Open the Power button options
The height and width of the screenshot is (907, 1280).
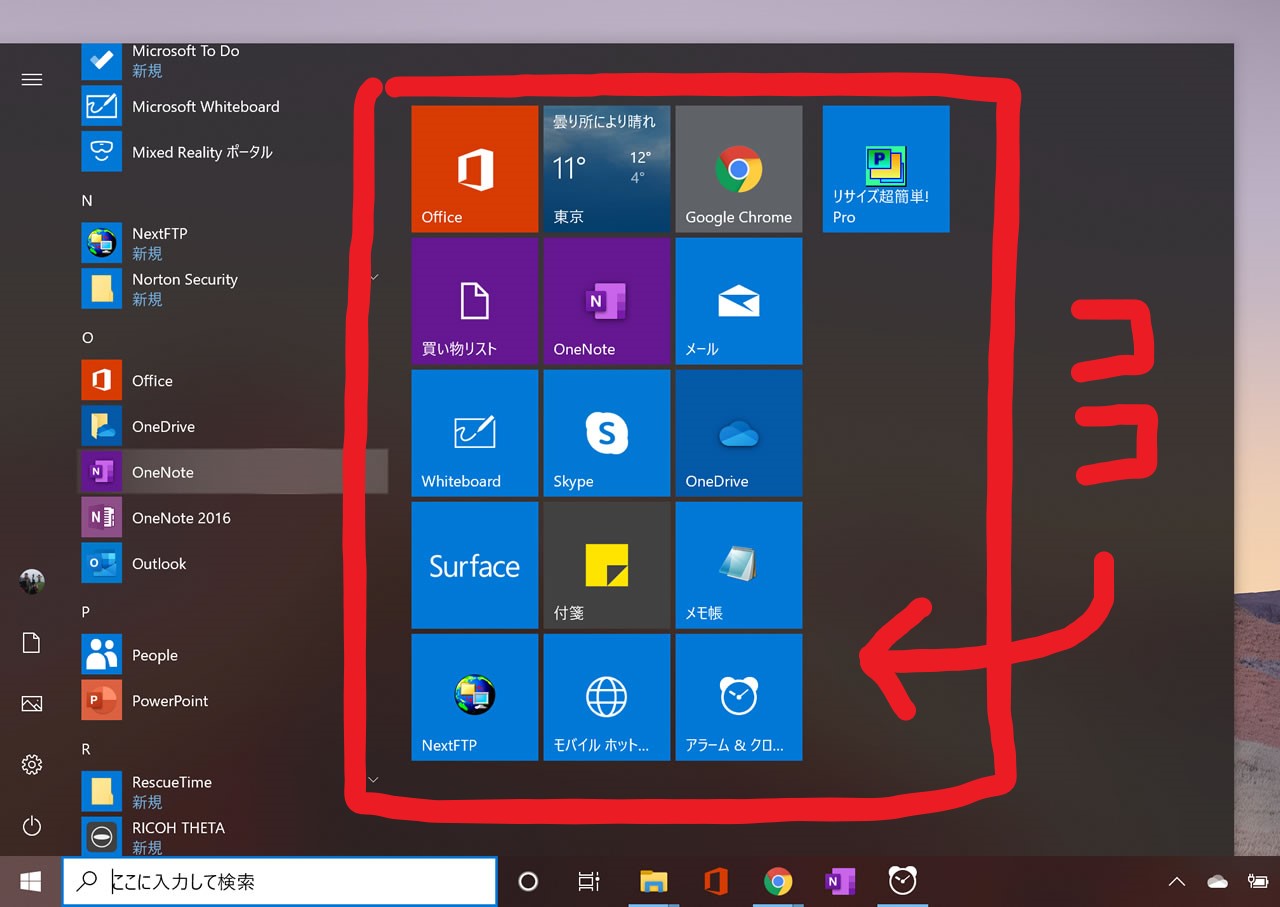pos(32,826)
